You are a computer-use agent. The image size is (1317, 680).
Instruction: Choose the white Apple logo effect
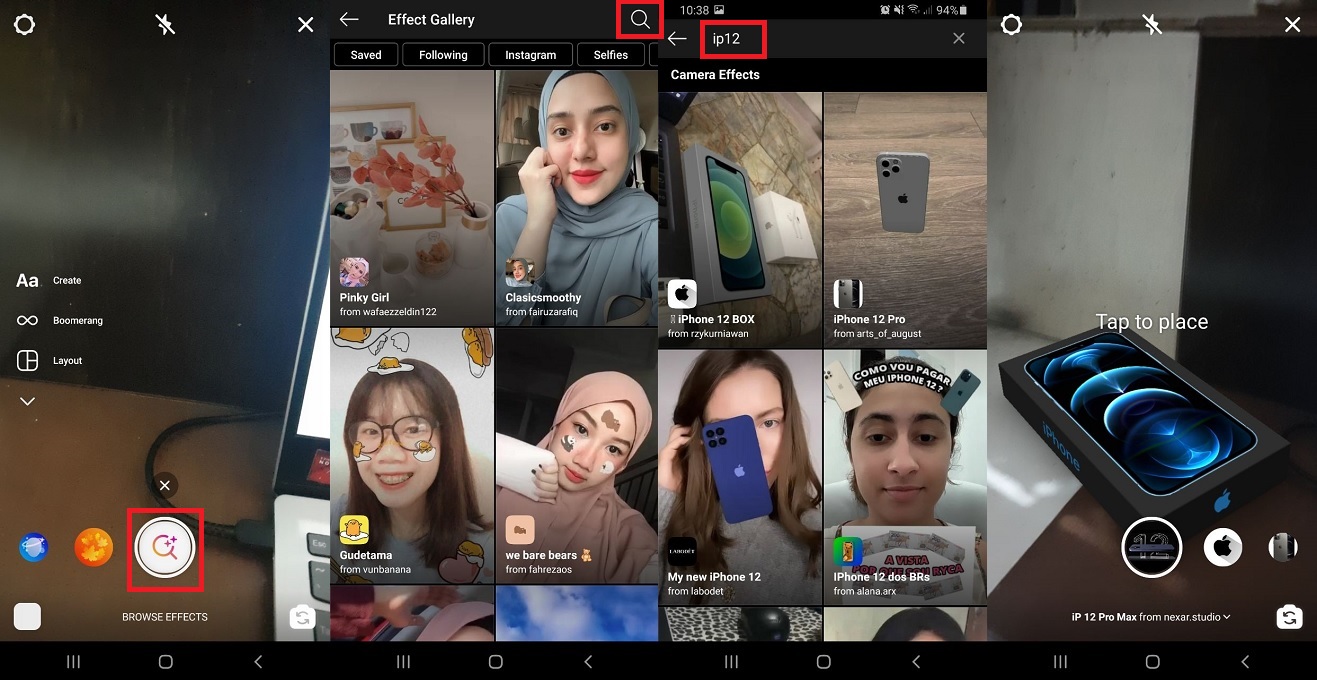point(1222,547)
